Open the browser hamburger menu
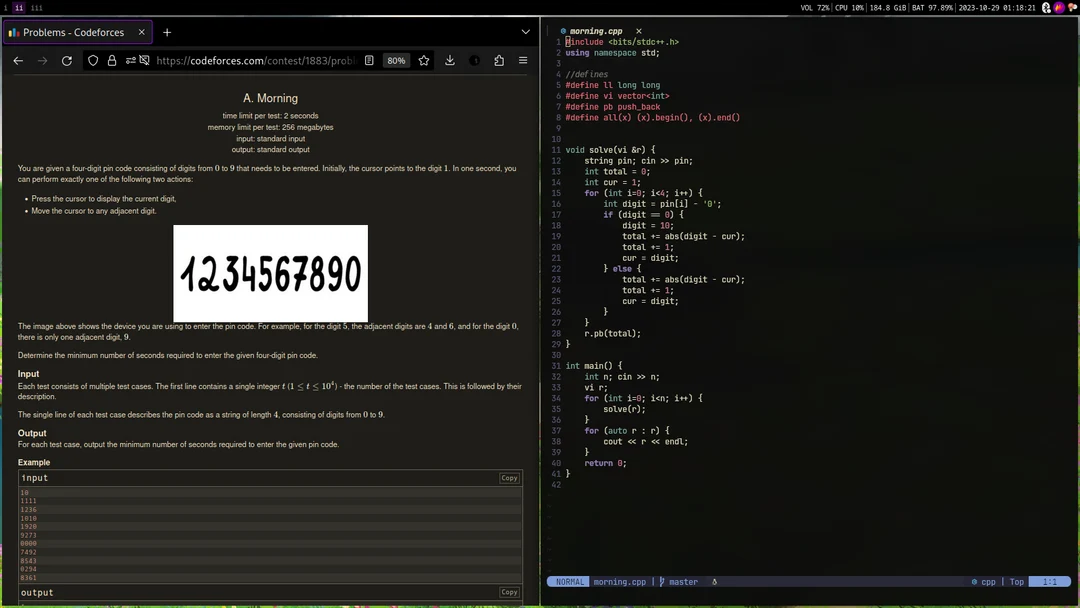Image resolution: width=1080 pixels, height=608 pixels. 523,60
